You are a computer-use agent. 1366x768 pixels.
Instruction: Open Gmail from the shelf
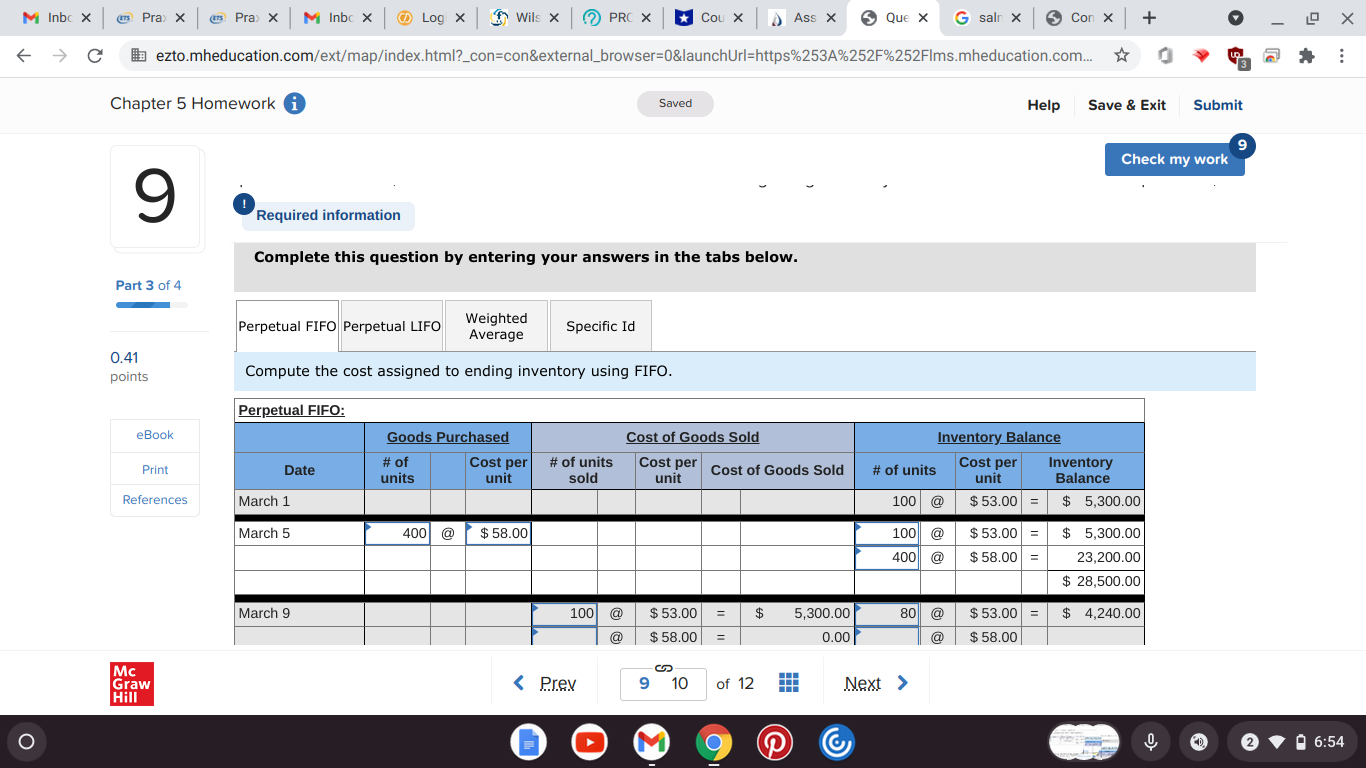pyautogui.click(x=651, y=742)
